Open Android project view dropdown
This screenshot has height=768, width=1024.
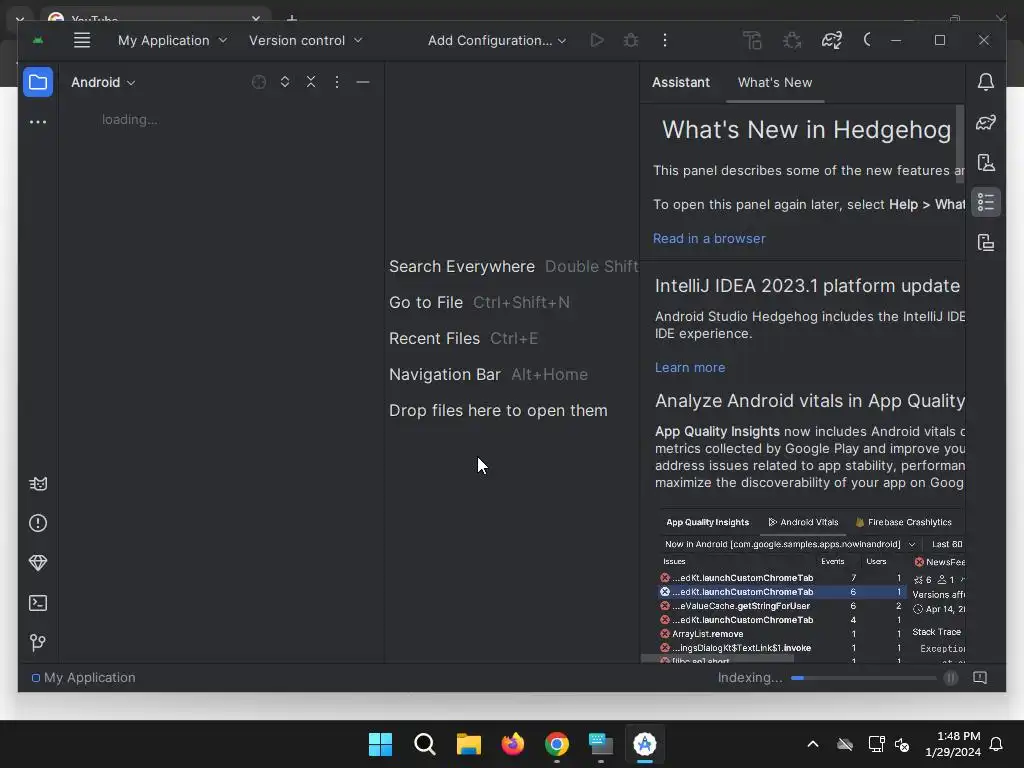pos(103,82)
